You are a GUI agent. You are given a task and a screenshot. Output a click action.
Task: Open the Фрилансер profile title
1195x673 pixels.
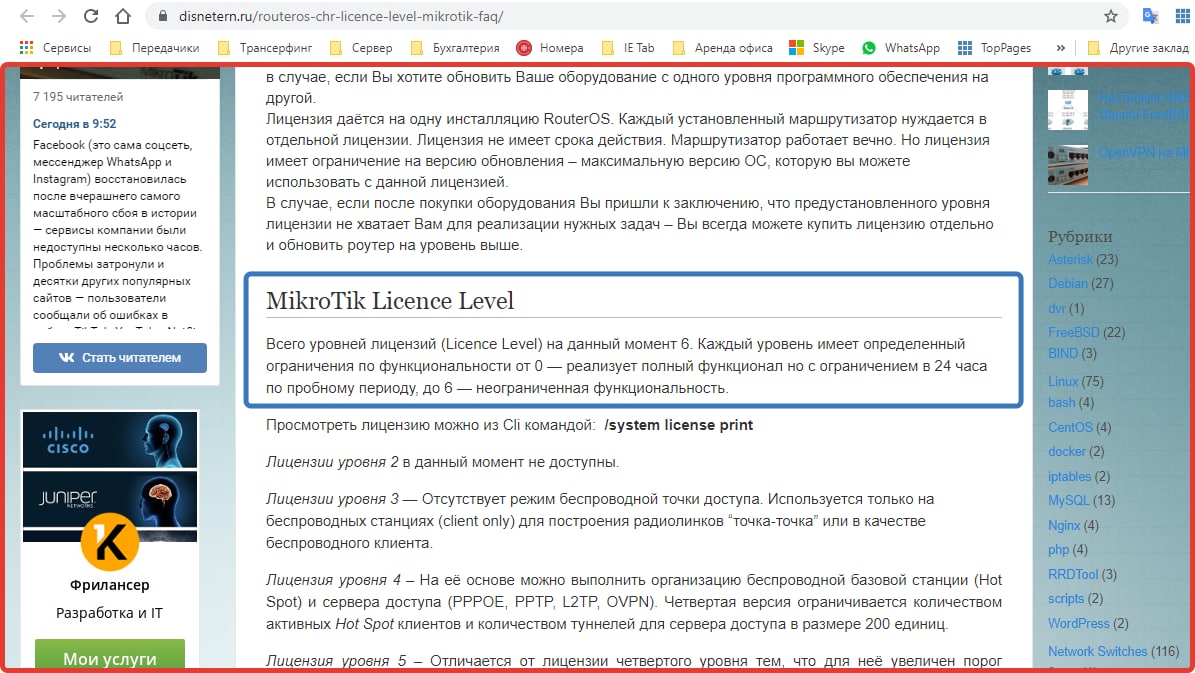[x=110, y=585]
